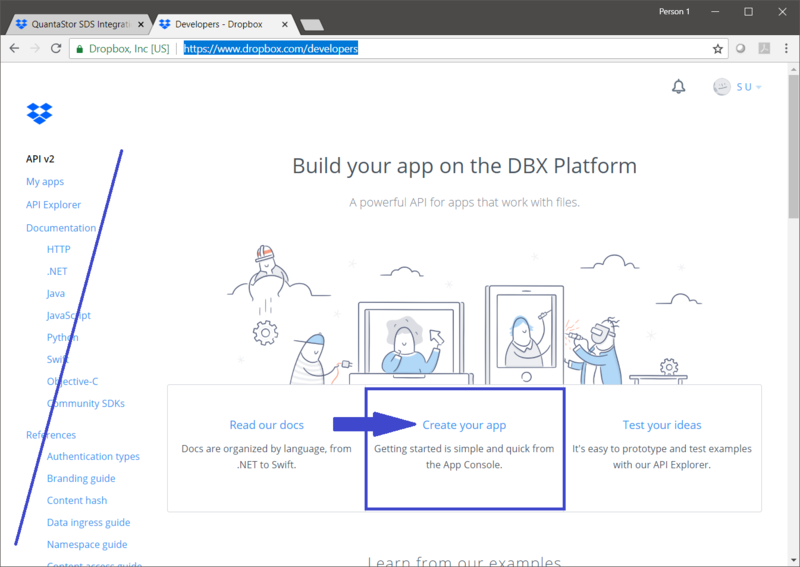Open the References section link
Screen dimensions: 800x567
pos(51,435)
